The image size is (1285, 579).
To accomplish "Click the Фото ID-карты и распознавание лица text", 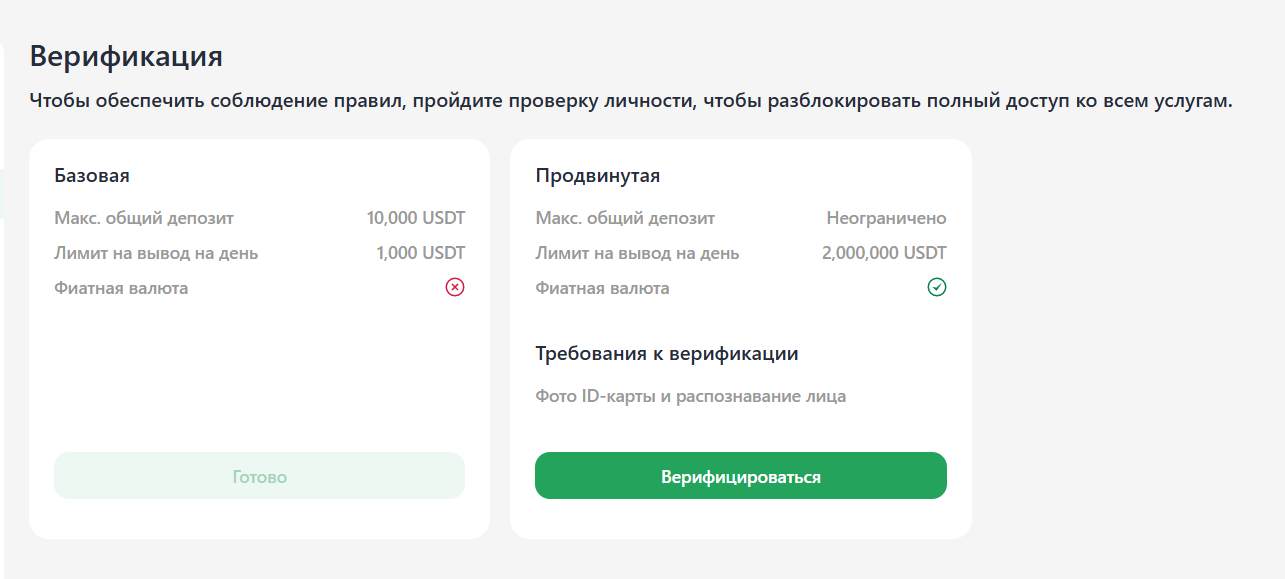I will [691, 396].
